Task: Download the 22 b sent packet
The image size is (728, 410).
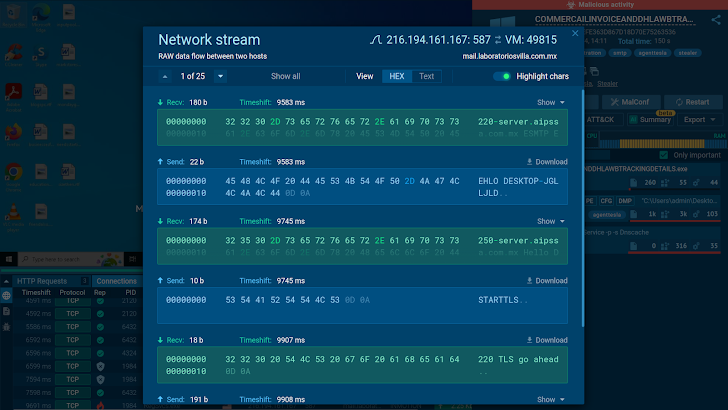Action: click(547, 161)
